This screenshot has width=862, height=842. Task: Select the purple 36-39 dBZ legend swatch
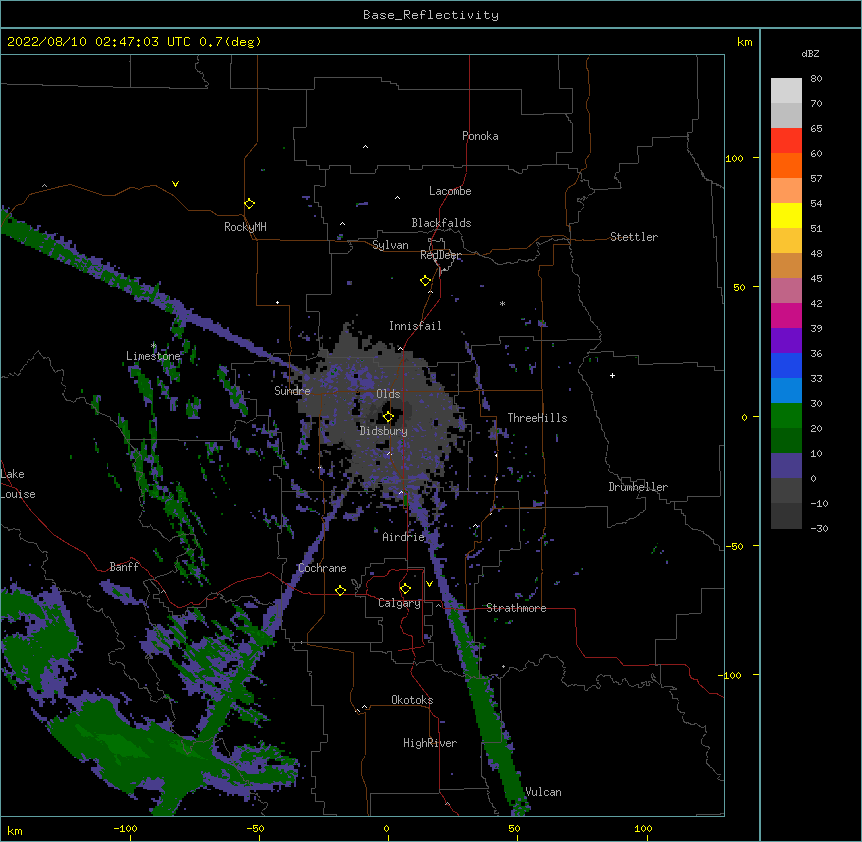(786, 341)
